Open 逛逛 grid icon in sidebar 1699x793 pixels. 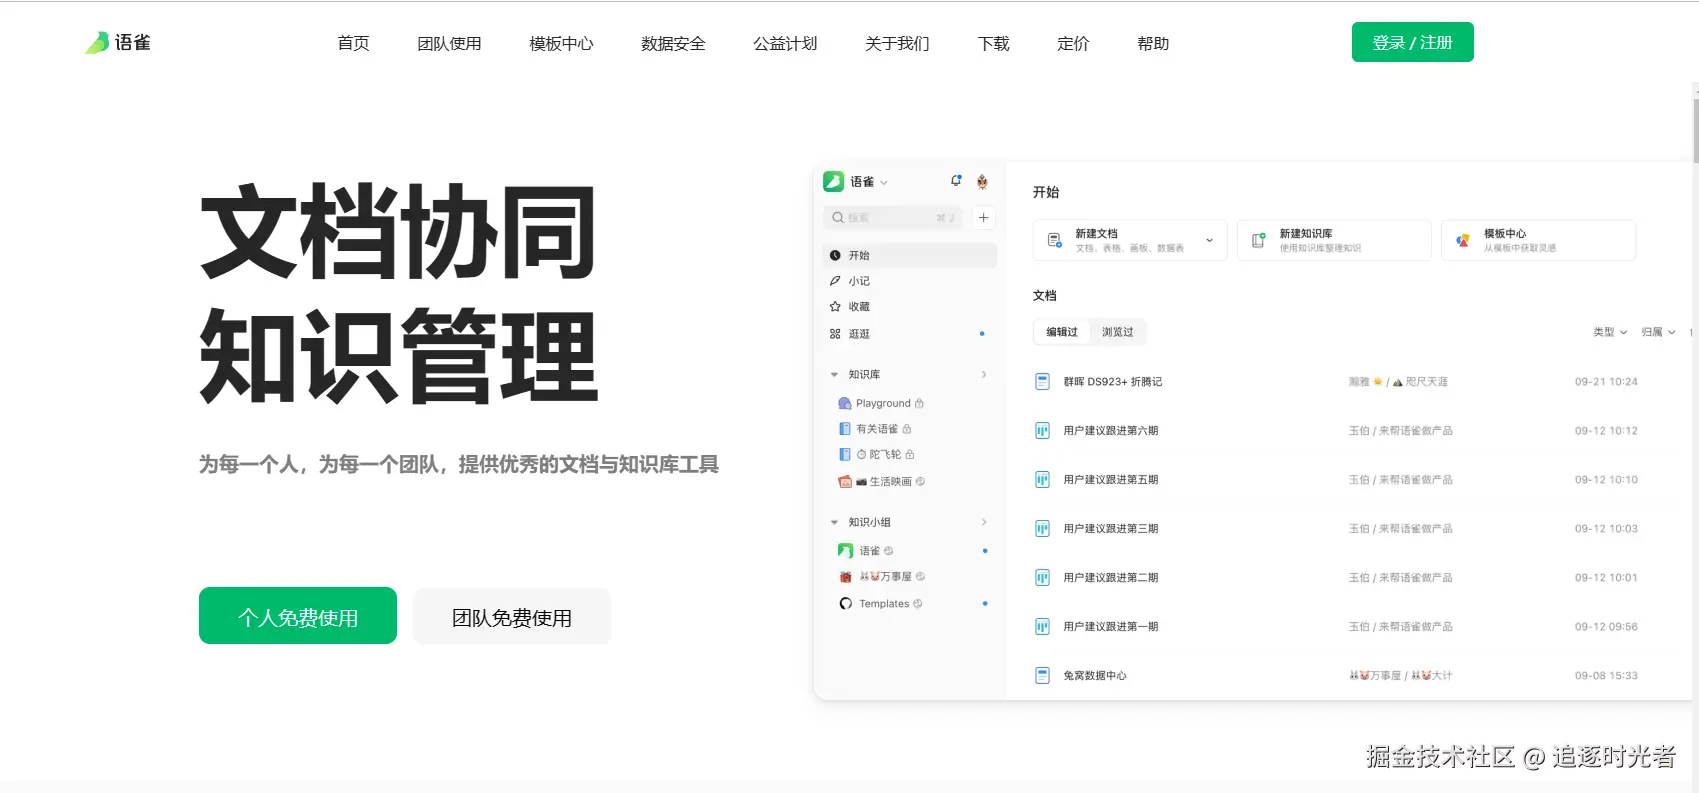point(835,334)
